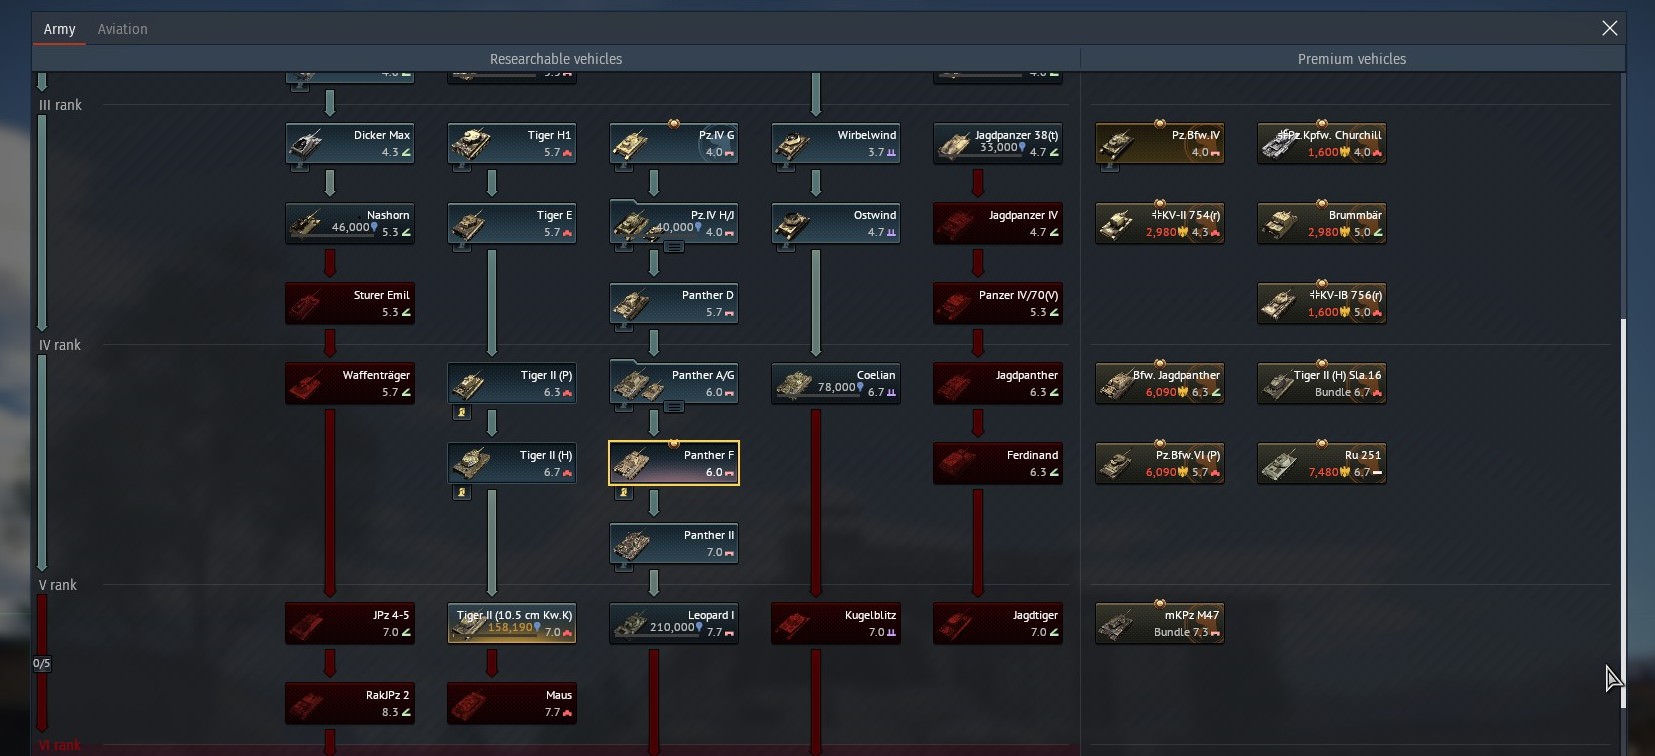This screenshot has height=756, width=1655.
Task: Click the "0/5" rank progress counter
Action: coord(41,663)
